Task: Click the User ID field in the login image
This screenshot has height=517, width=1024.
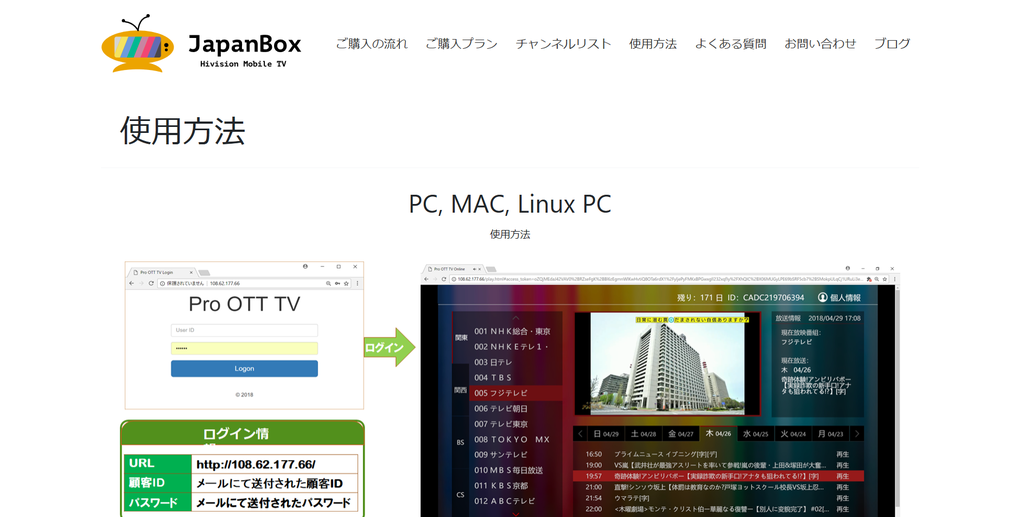Action: click(x=244, y=330)
